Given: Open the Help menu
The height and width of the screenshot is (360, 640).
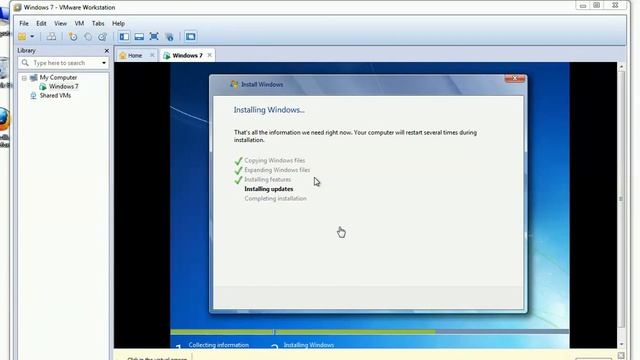Looking at the screenshot, I should click(118, 23).
